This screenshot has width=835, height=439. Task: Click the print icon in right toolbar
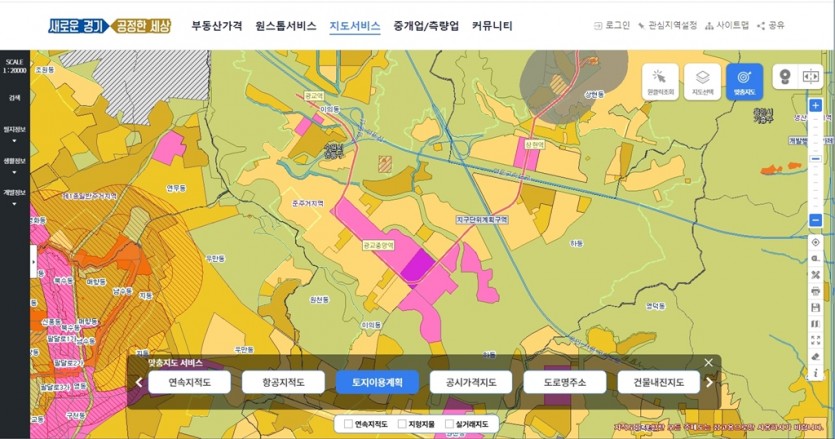click(x=816, y=291)
